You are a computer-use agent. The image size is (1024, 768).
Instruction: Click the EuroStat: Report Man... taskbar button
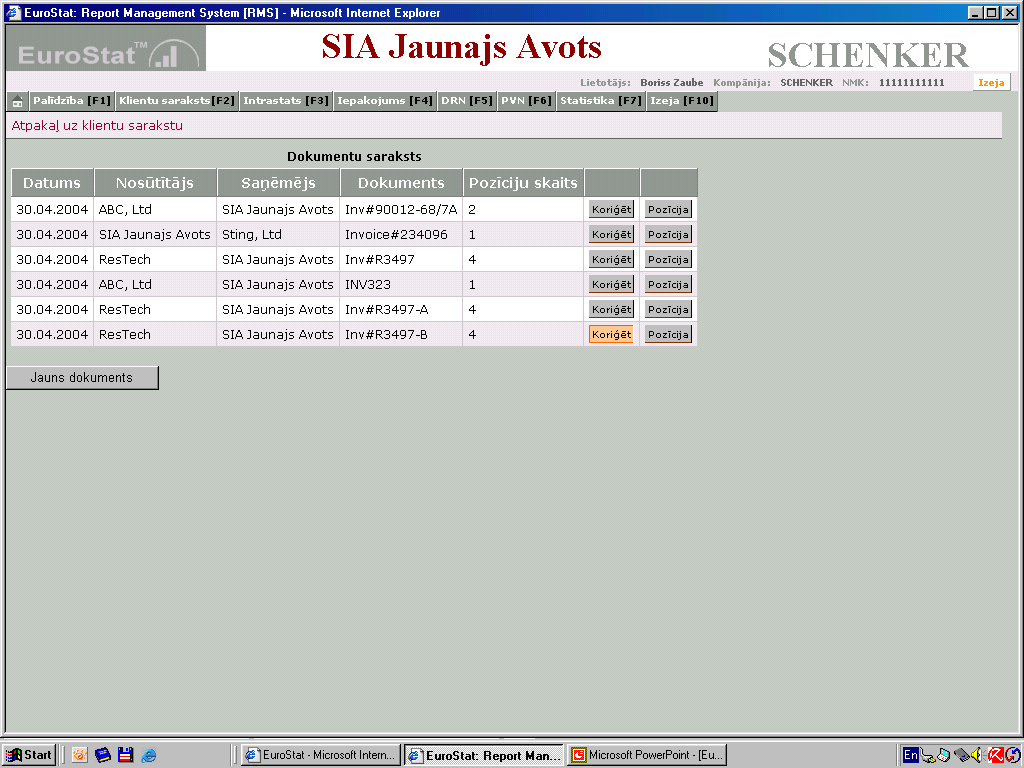(x=483, y=755)
